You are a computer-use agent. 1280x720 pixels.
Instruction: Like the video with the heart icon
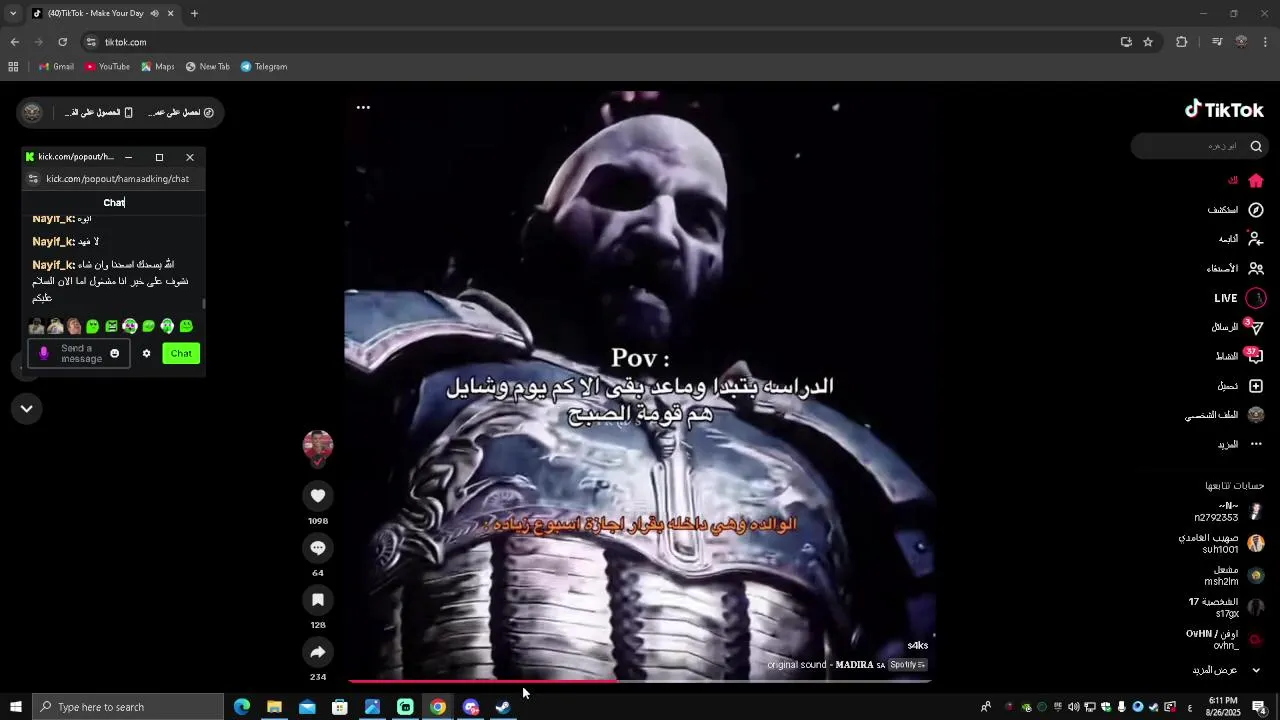(318, 496)
